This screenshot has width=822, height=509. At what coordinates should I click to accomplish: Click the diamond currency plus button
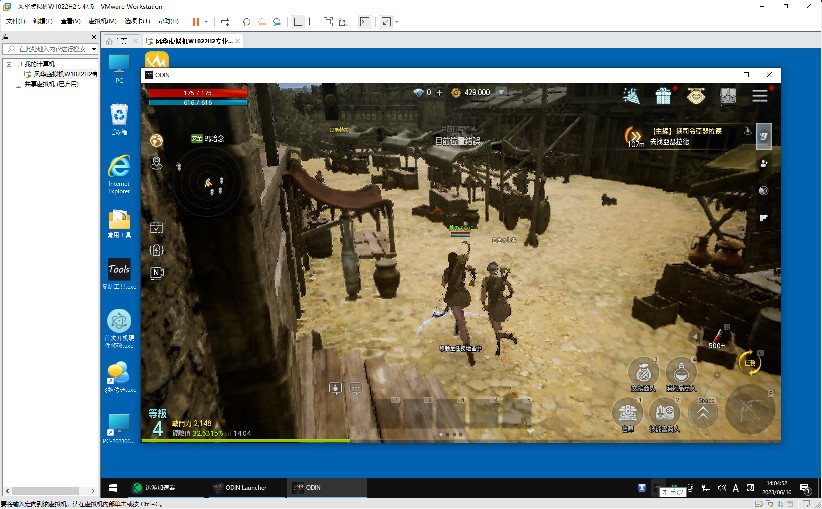click(x=439, y=92)
